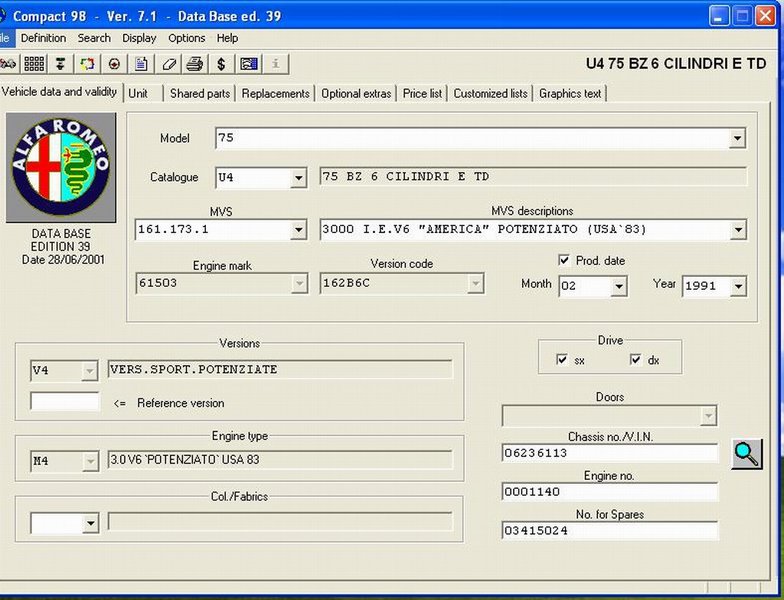Click the magnifier chassis search button

pos(746,454)
